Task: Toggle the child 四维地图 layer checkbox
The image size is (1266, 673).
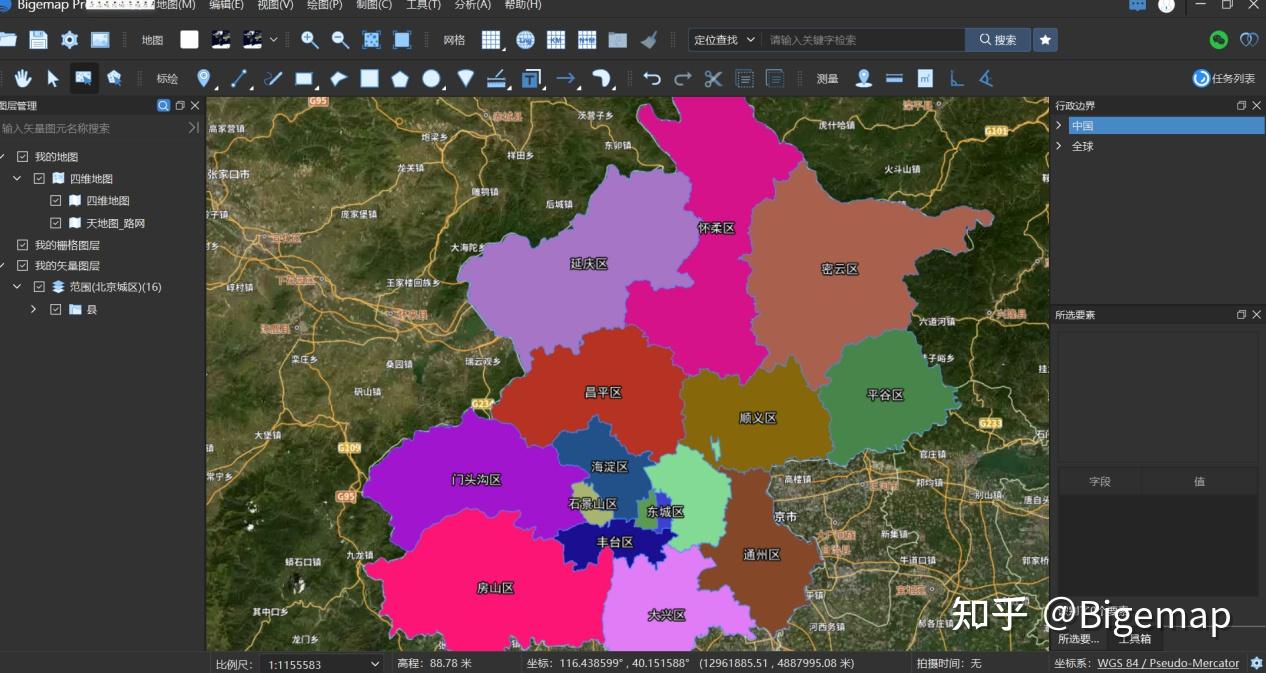Action: 56,201
